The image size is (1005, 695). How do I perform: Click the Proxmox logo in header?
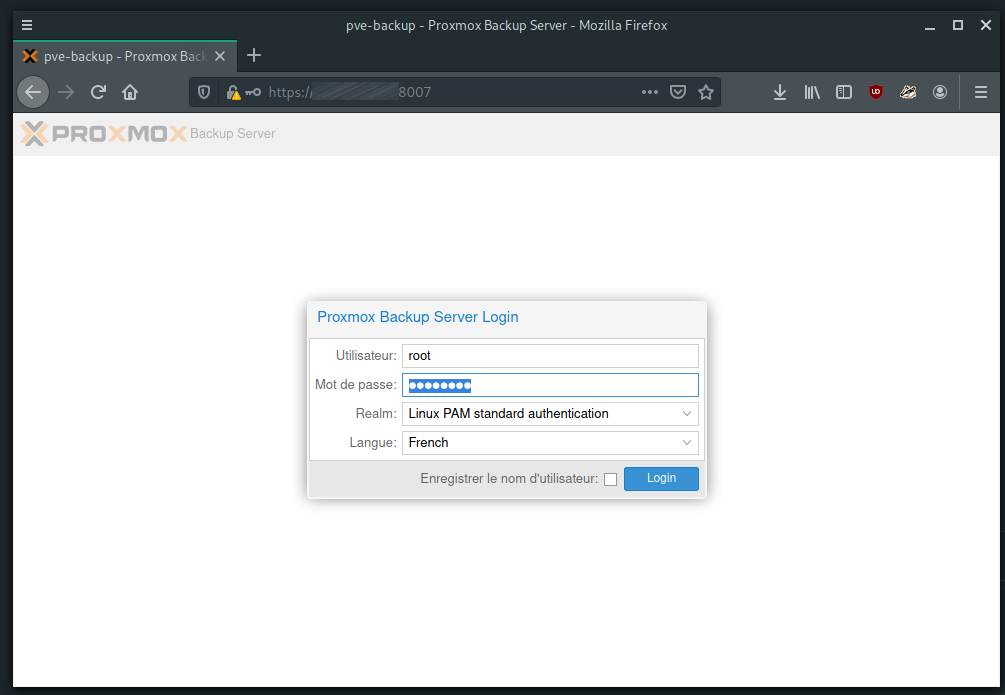click(103, 133)
